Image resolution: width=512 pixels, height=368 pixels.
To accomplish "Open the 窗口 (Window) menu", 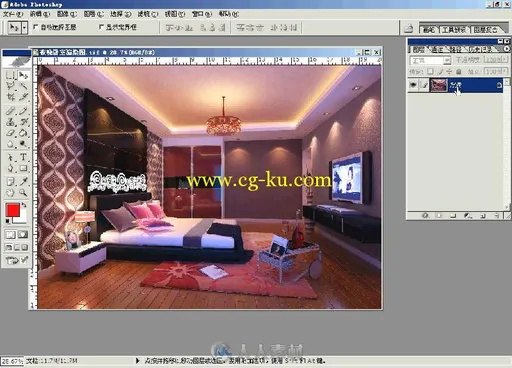I will (202, 14).
